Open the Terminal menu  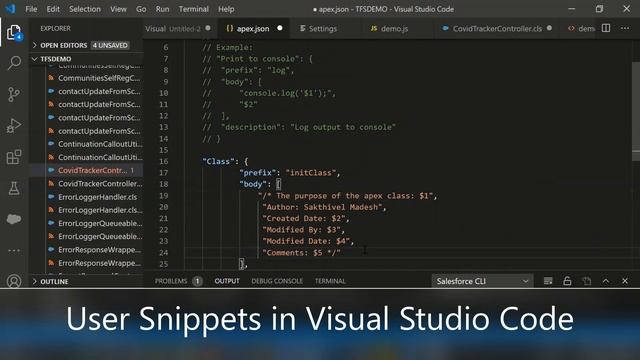pyautogui.click(x=193, y=9)
